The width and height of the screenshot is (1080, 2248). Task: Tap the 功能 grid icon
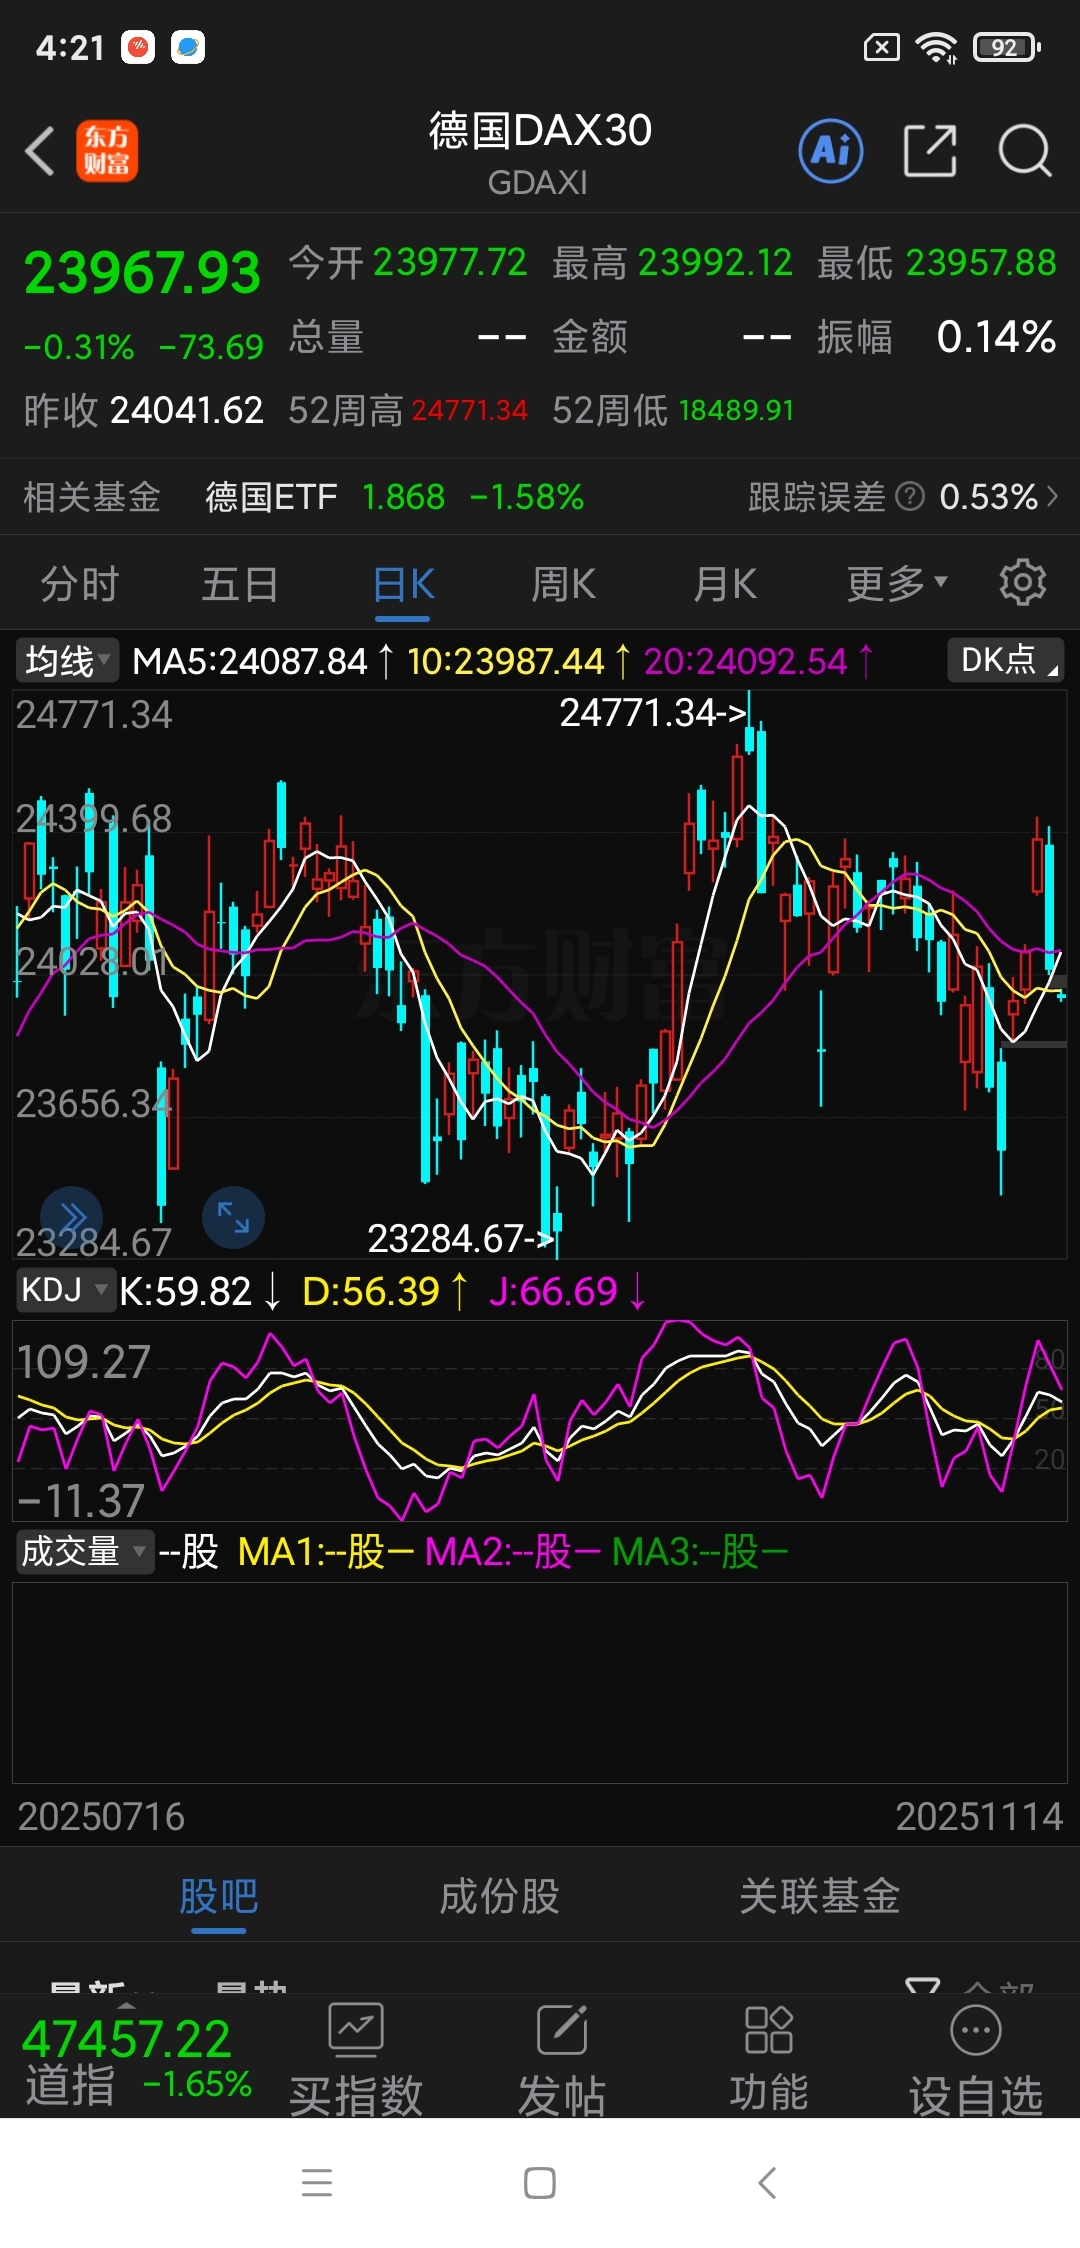769,2029
